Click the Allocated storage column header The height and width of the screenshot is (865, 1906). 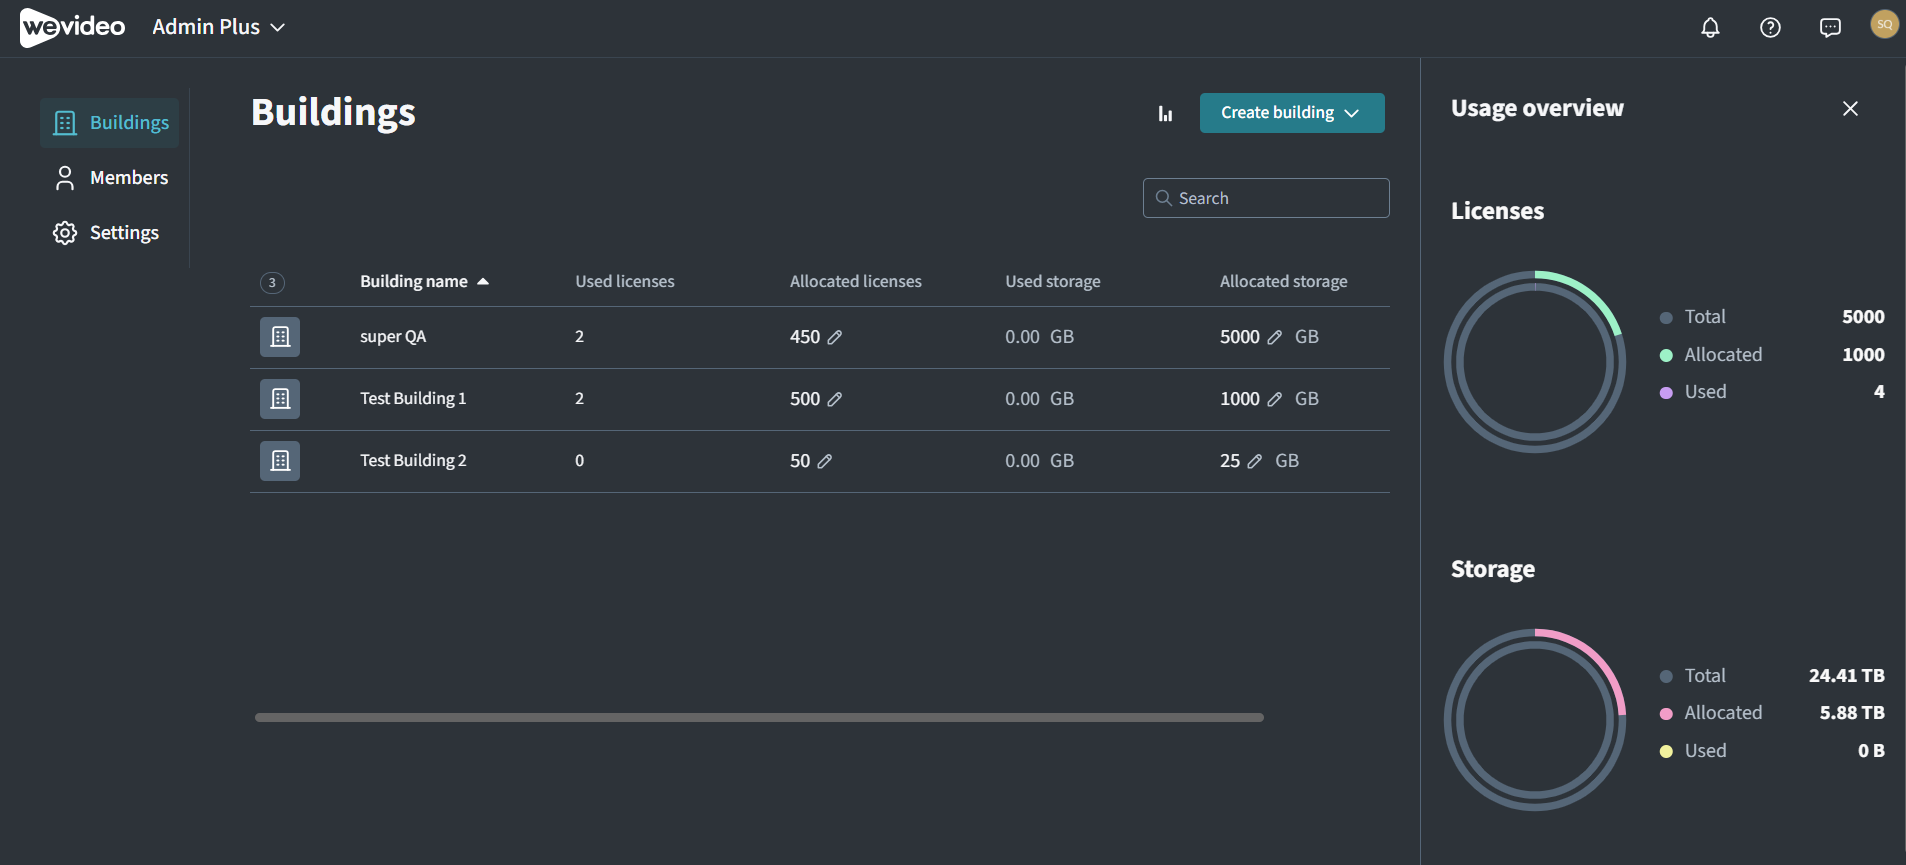point(1284,282)
